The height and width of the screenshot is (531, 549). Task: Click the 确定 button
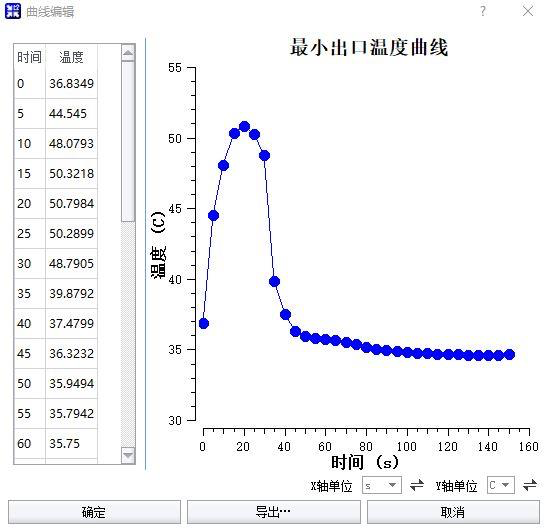(94, 512)
